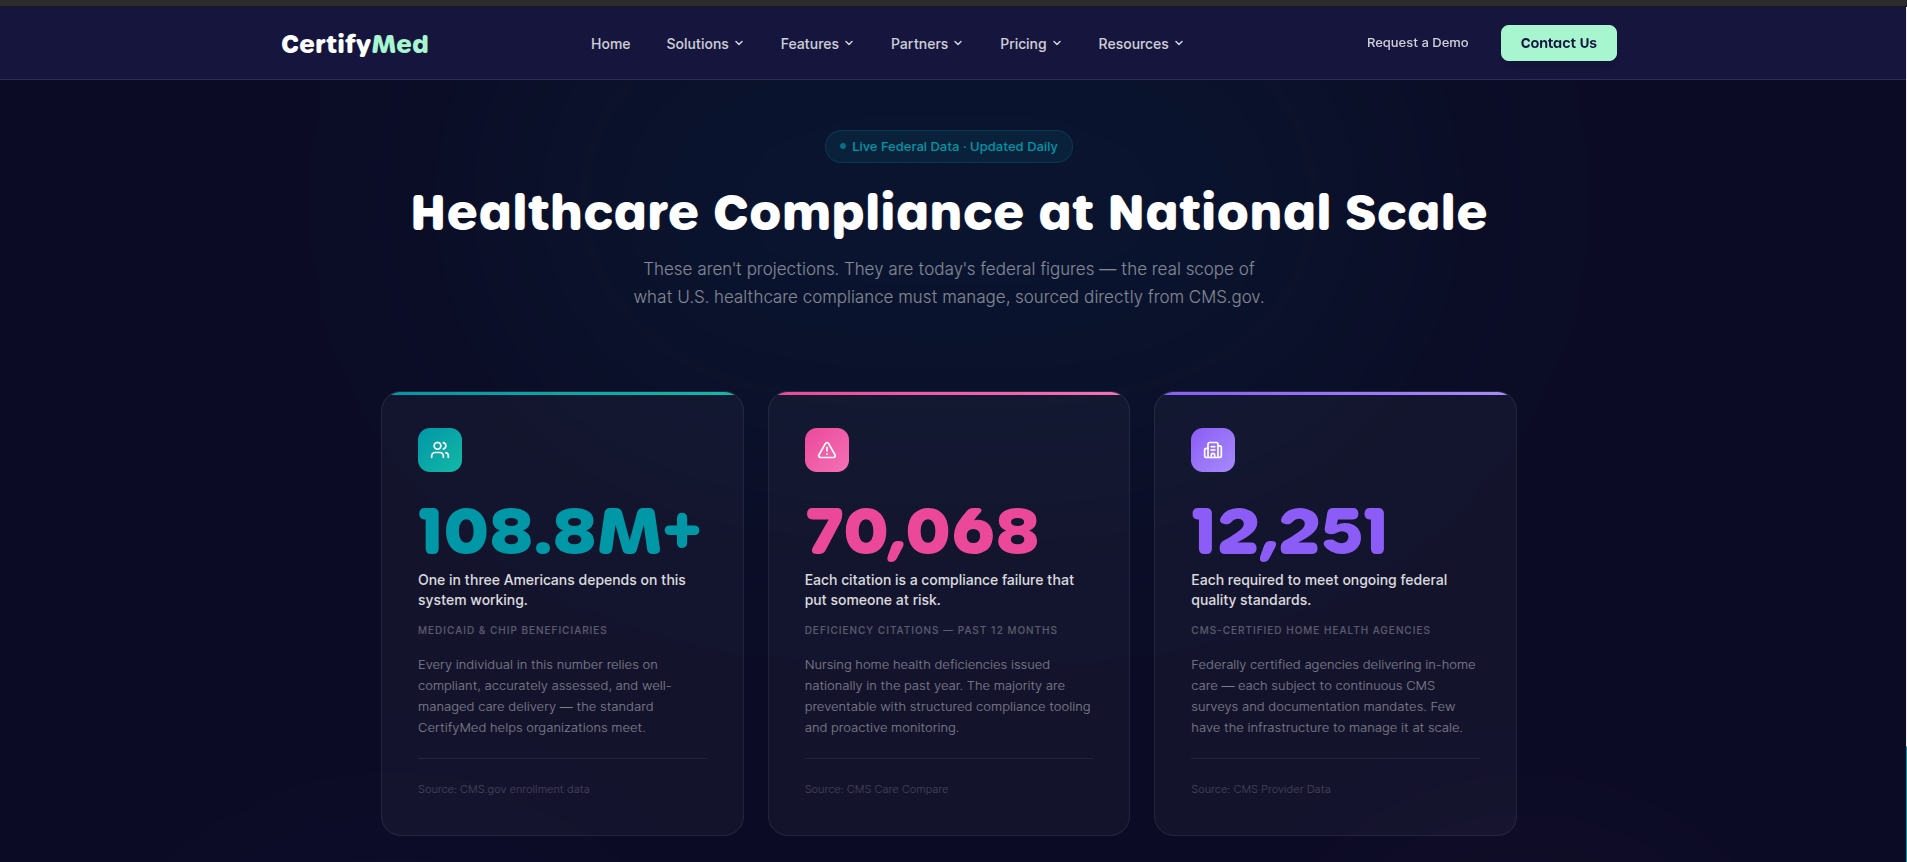Screen dimensions: 1907x862
Task: Open the Pricing dropdown menu
Action: 1031,44
